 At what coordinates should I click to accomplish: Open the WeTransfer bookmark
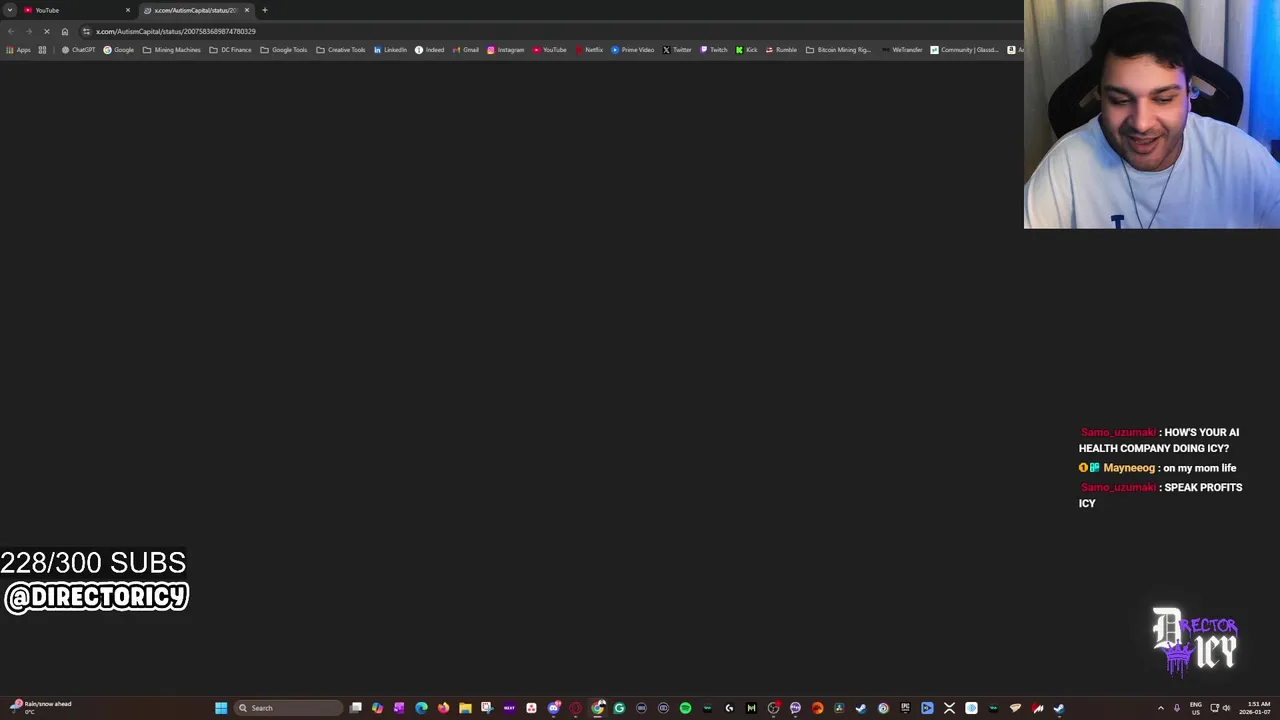click(x=903, y=50)
